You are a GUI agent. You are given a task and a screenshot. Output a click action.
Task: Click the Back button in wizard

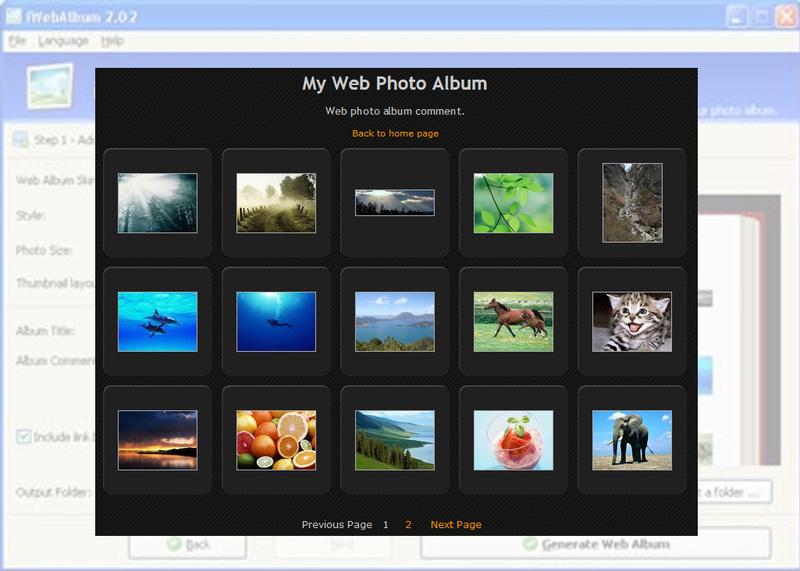click(187, 545)
